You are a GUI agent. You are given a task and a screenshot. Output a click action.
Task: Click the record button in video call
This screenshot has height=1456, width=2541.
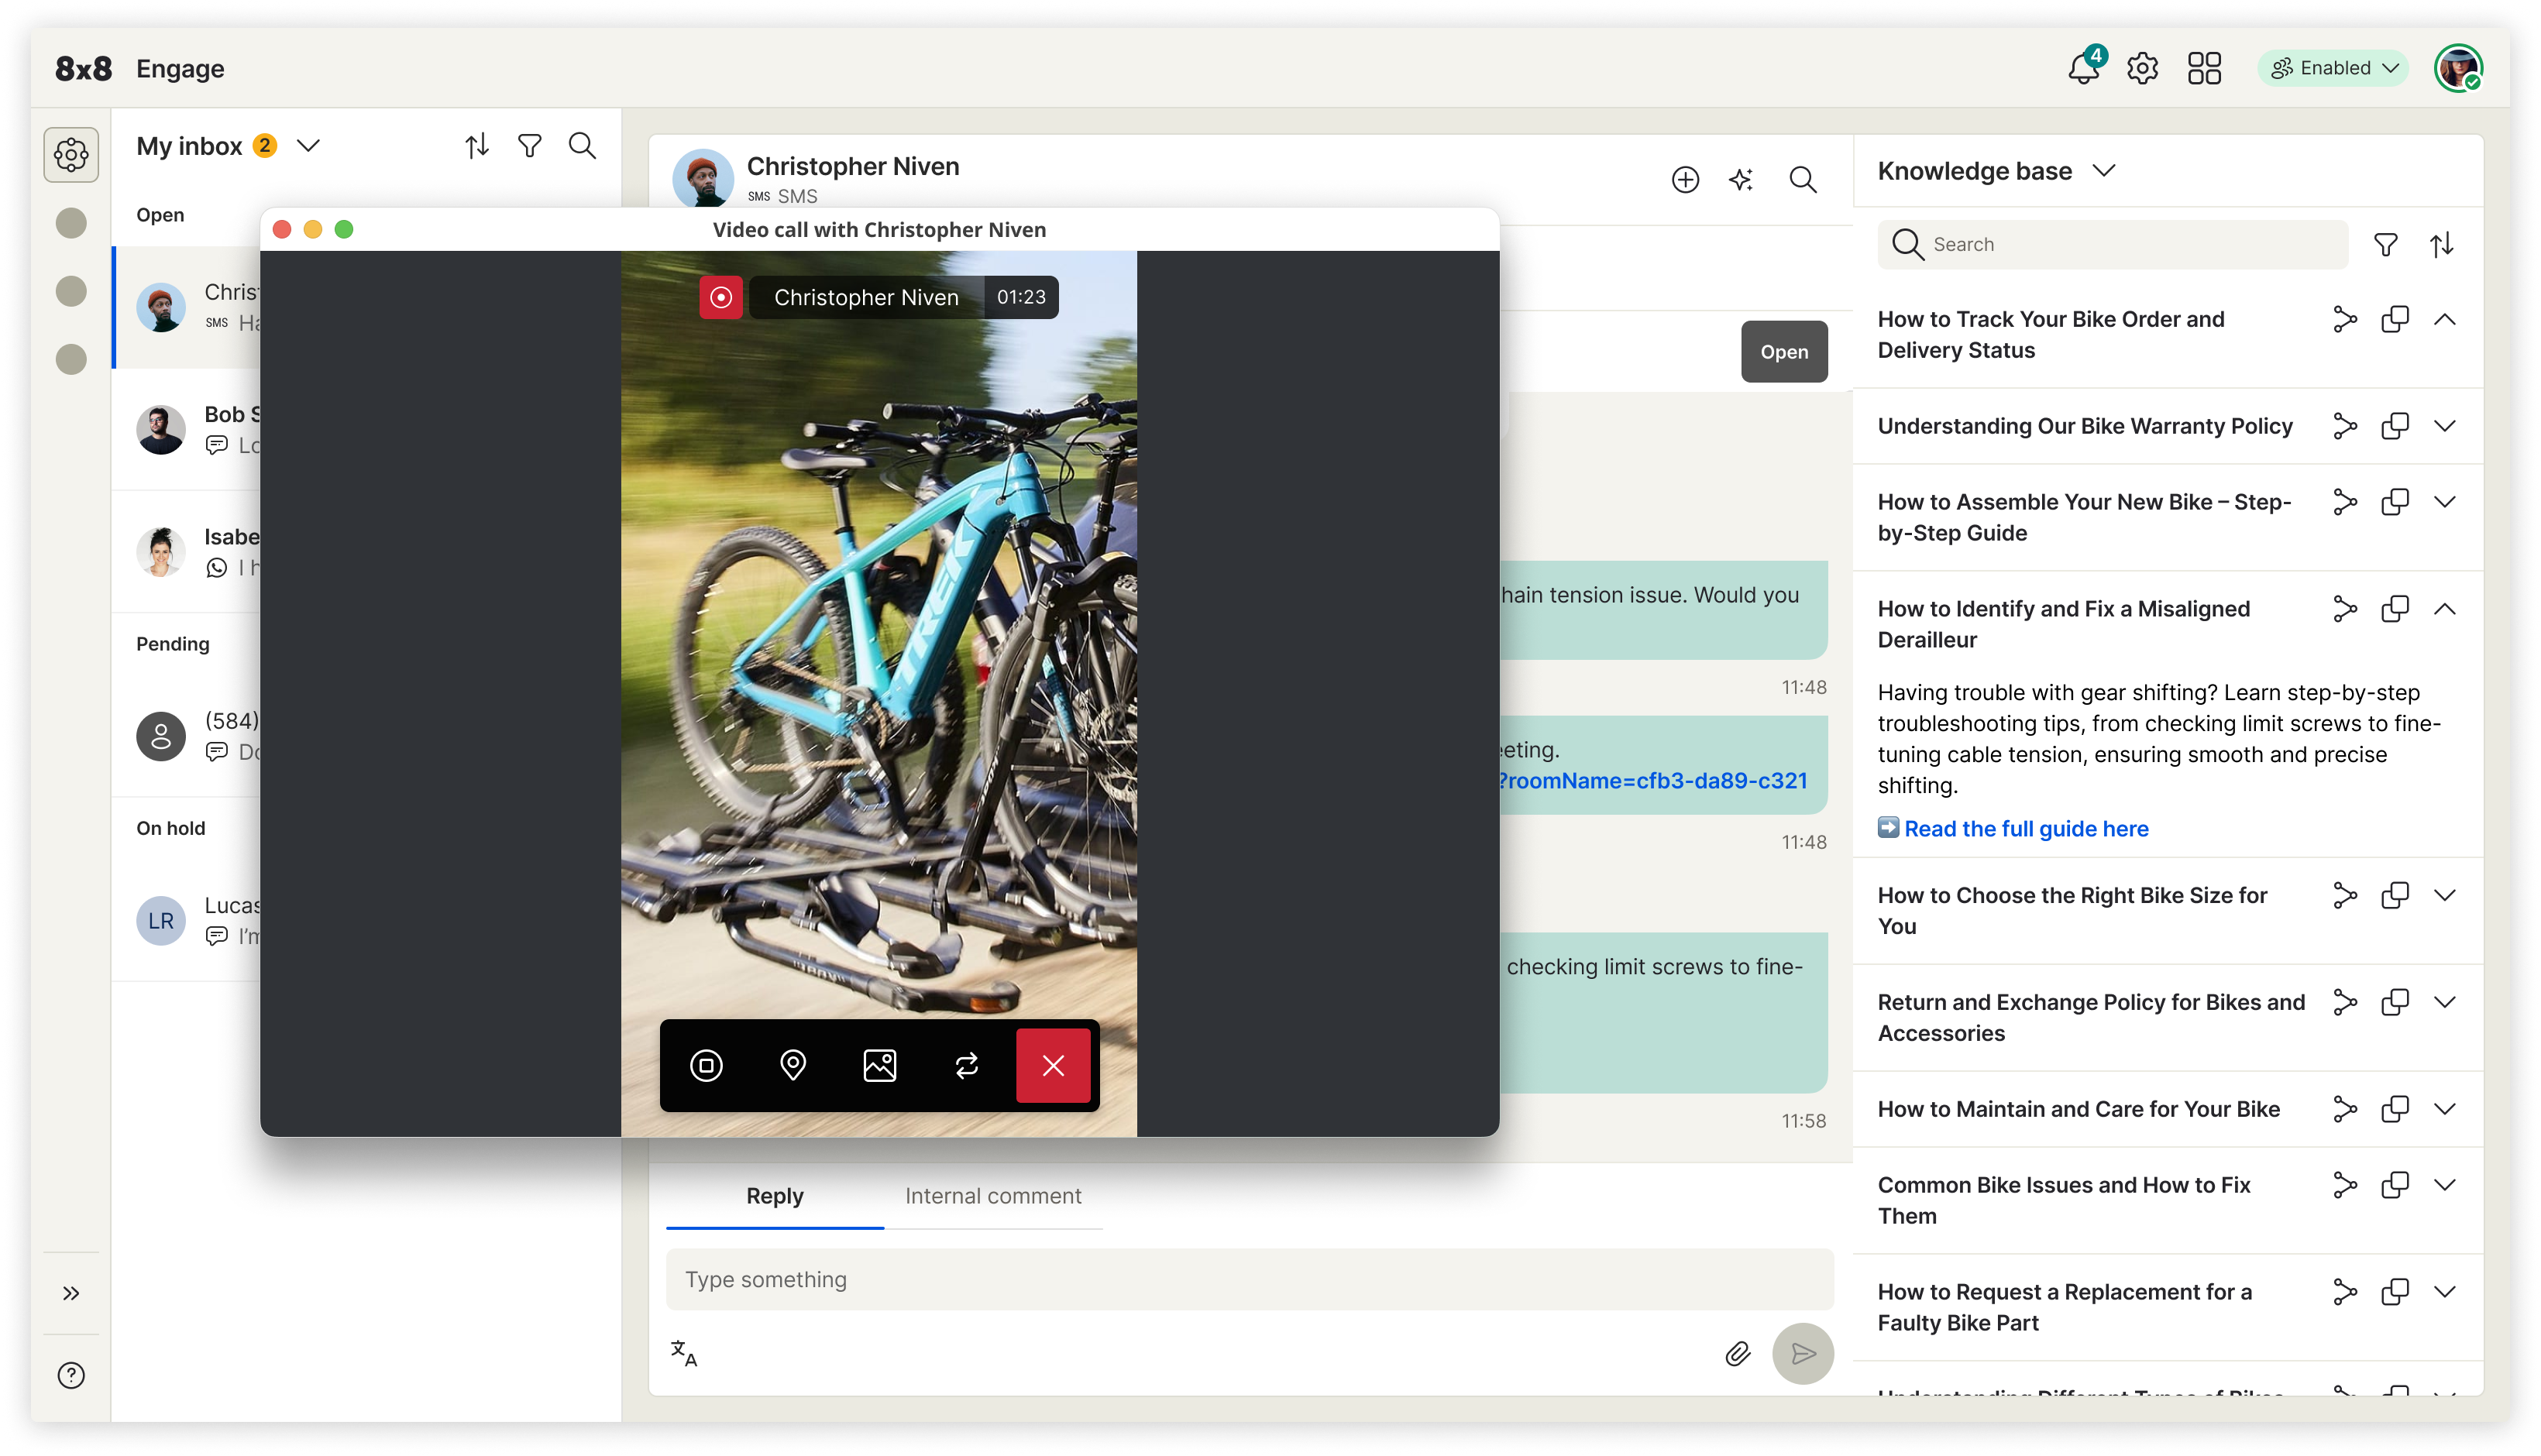(720, 297)
